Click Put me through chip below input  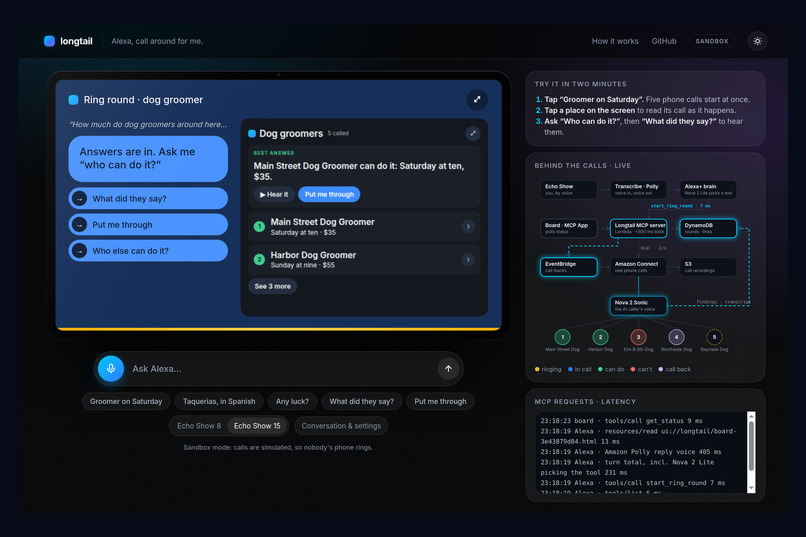(441, 401)
